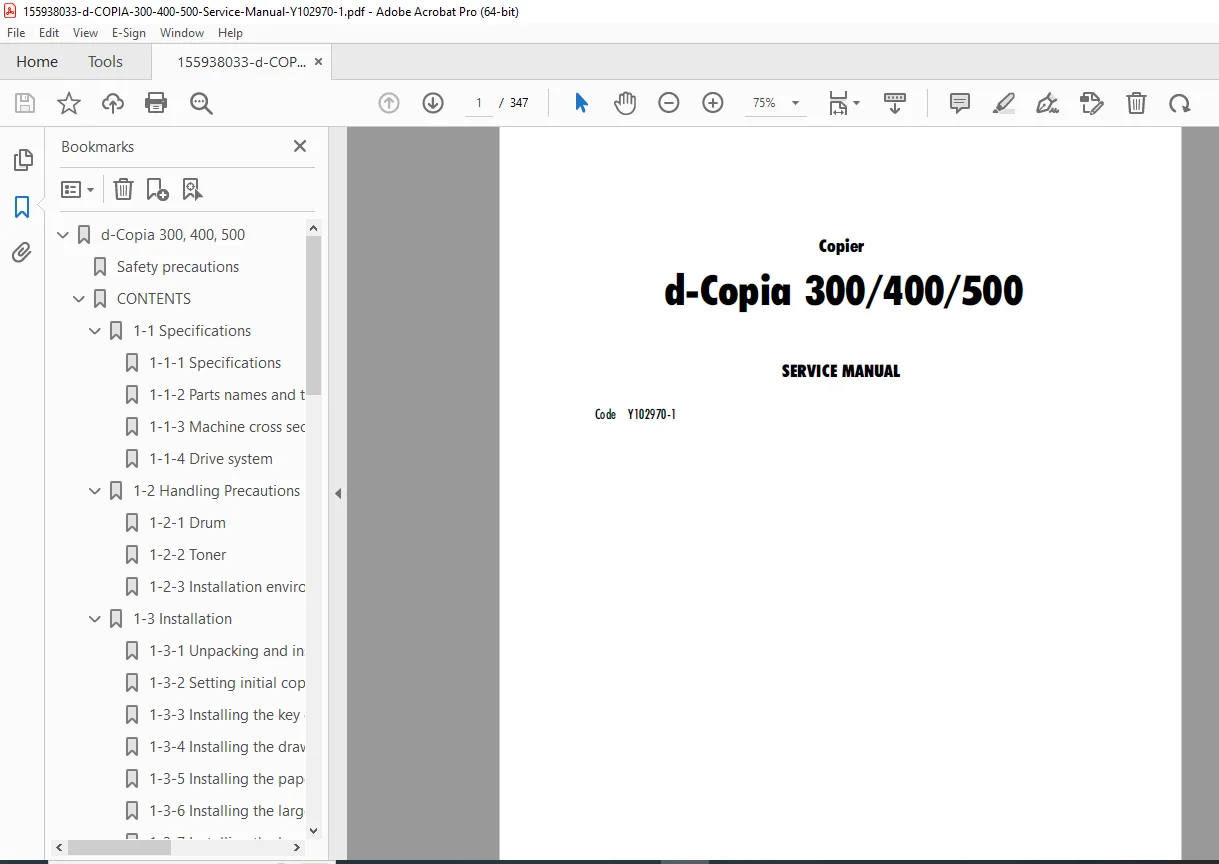
Task: Delete page with toolbar trash icon
Action: (x=1136, y=103)
